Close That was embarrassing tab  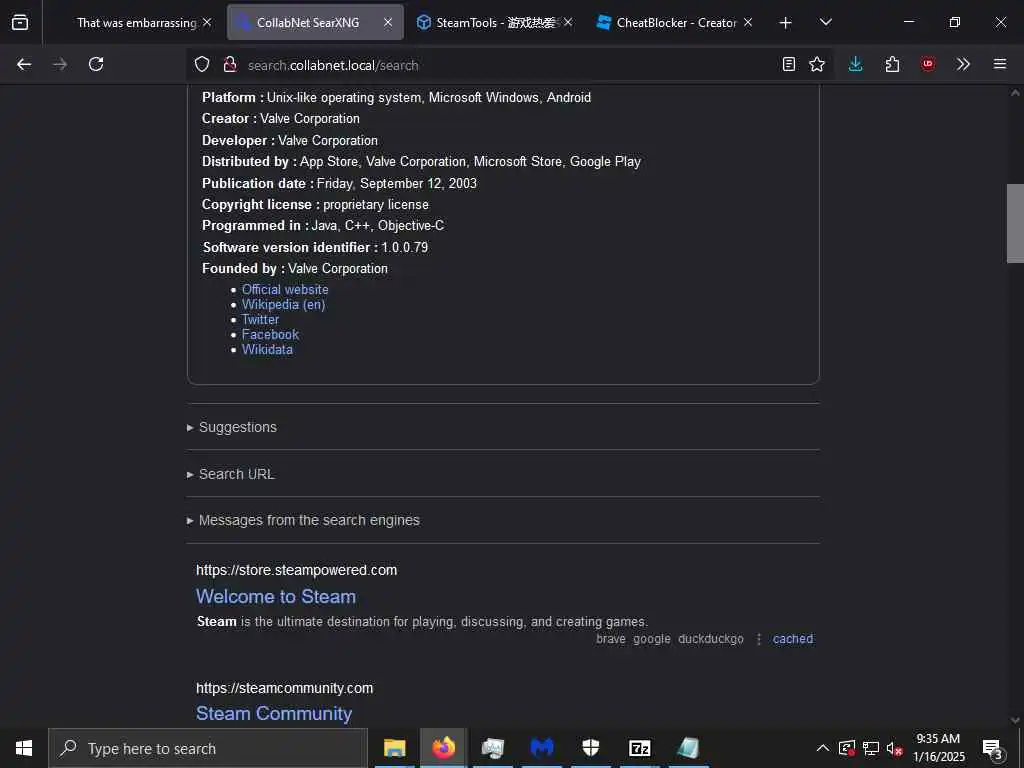[x=207, y=22]
